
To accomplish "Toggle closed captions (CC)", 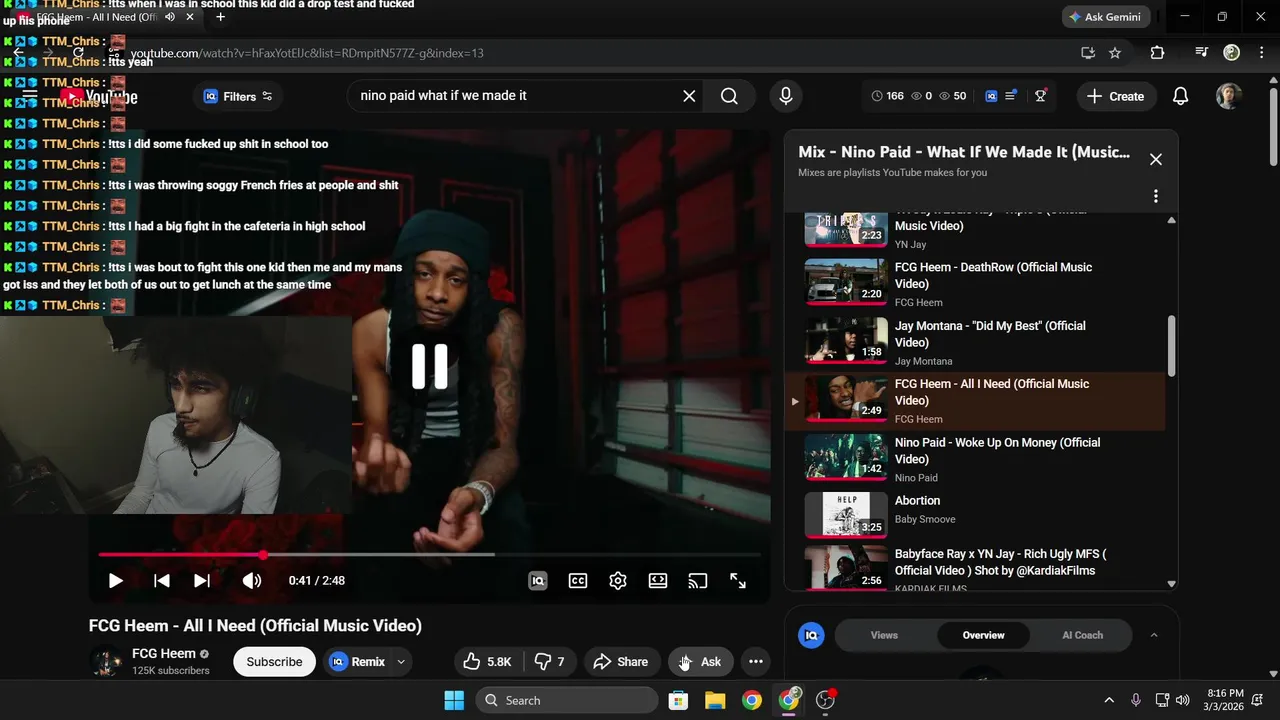I will click(x=578, y=581).
